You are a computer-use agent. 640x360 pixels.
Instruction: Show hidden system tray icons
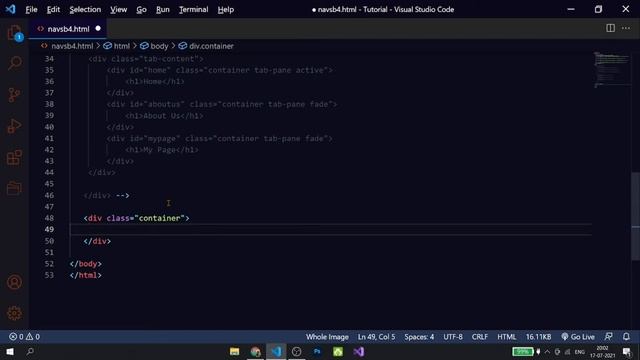click(547, 351)
